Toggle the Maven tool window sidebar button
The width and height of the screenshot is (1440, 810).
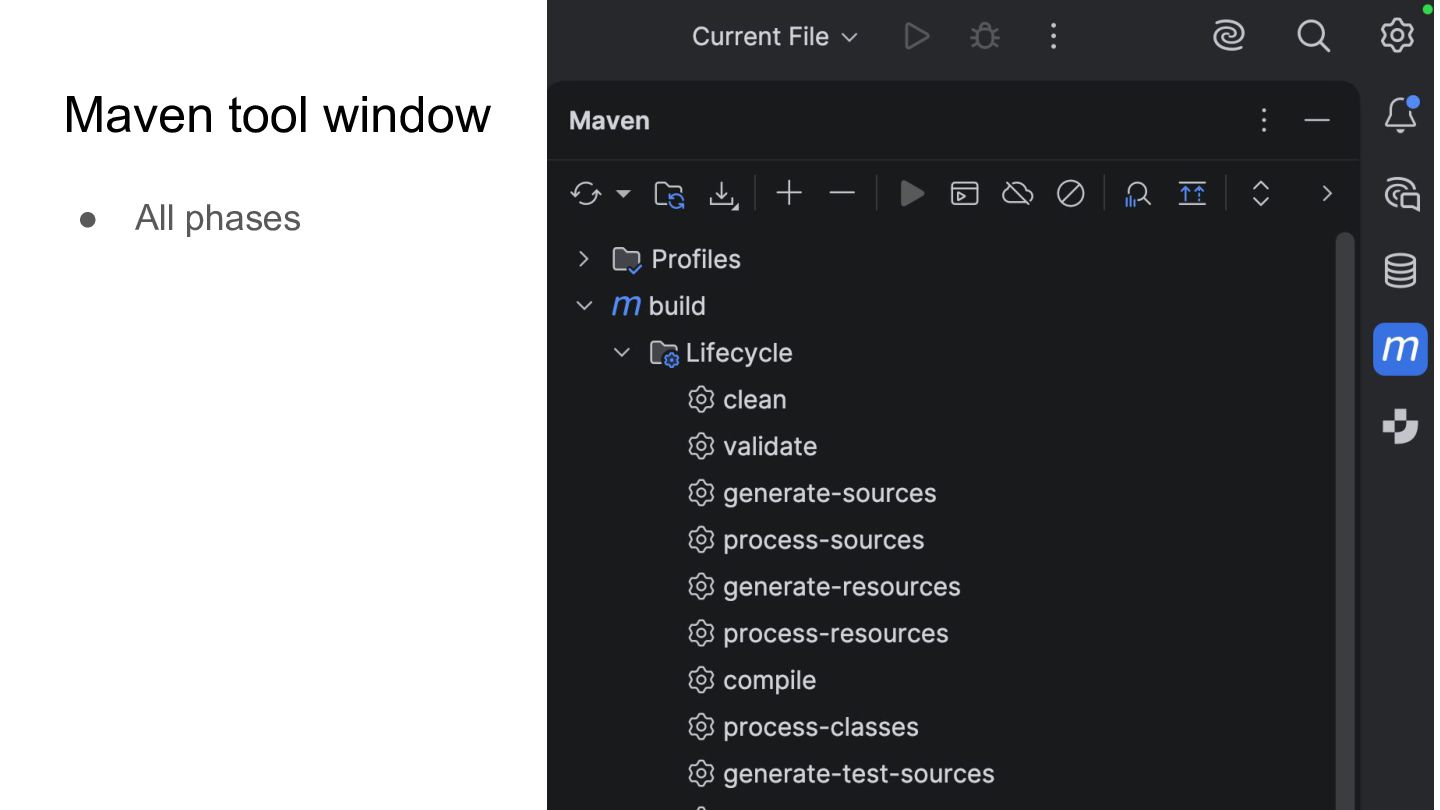(1400, 349)
